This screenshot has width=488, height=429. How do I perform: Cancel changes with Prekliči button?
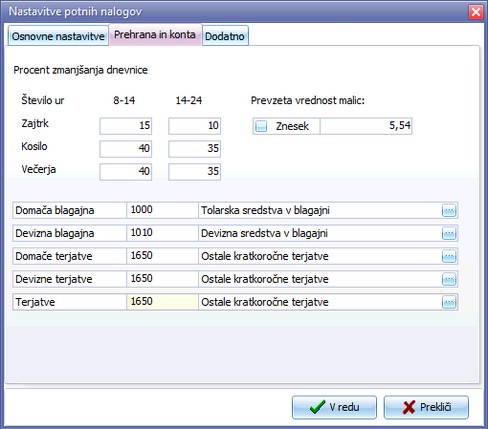[426, 407]
